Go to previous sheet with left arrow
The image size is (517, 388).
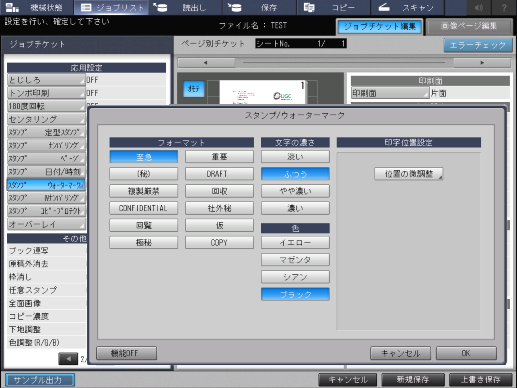(x=206, y=63)
